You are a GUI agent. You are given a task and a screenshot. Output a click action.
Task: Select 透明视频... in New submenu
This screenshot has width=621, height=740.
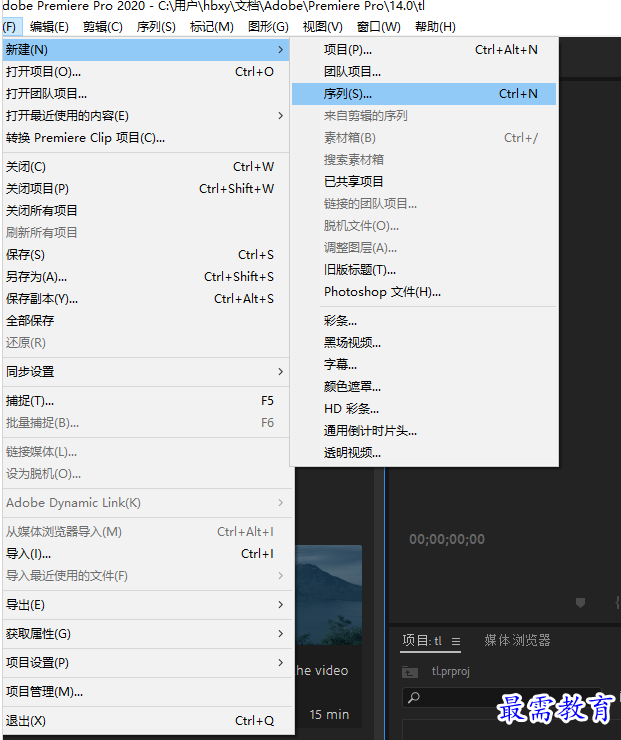[424, 453]
